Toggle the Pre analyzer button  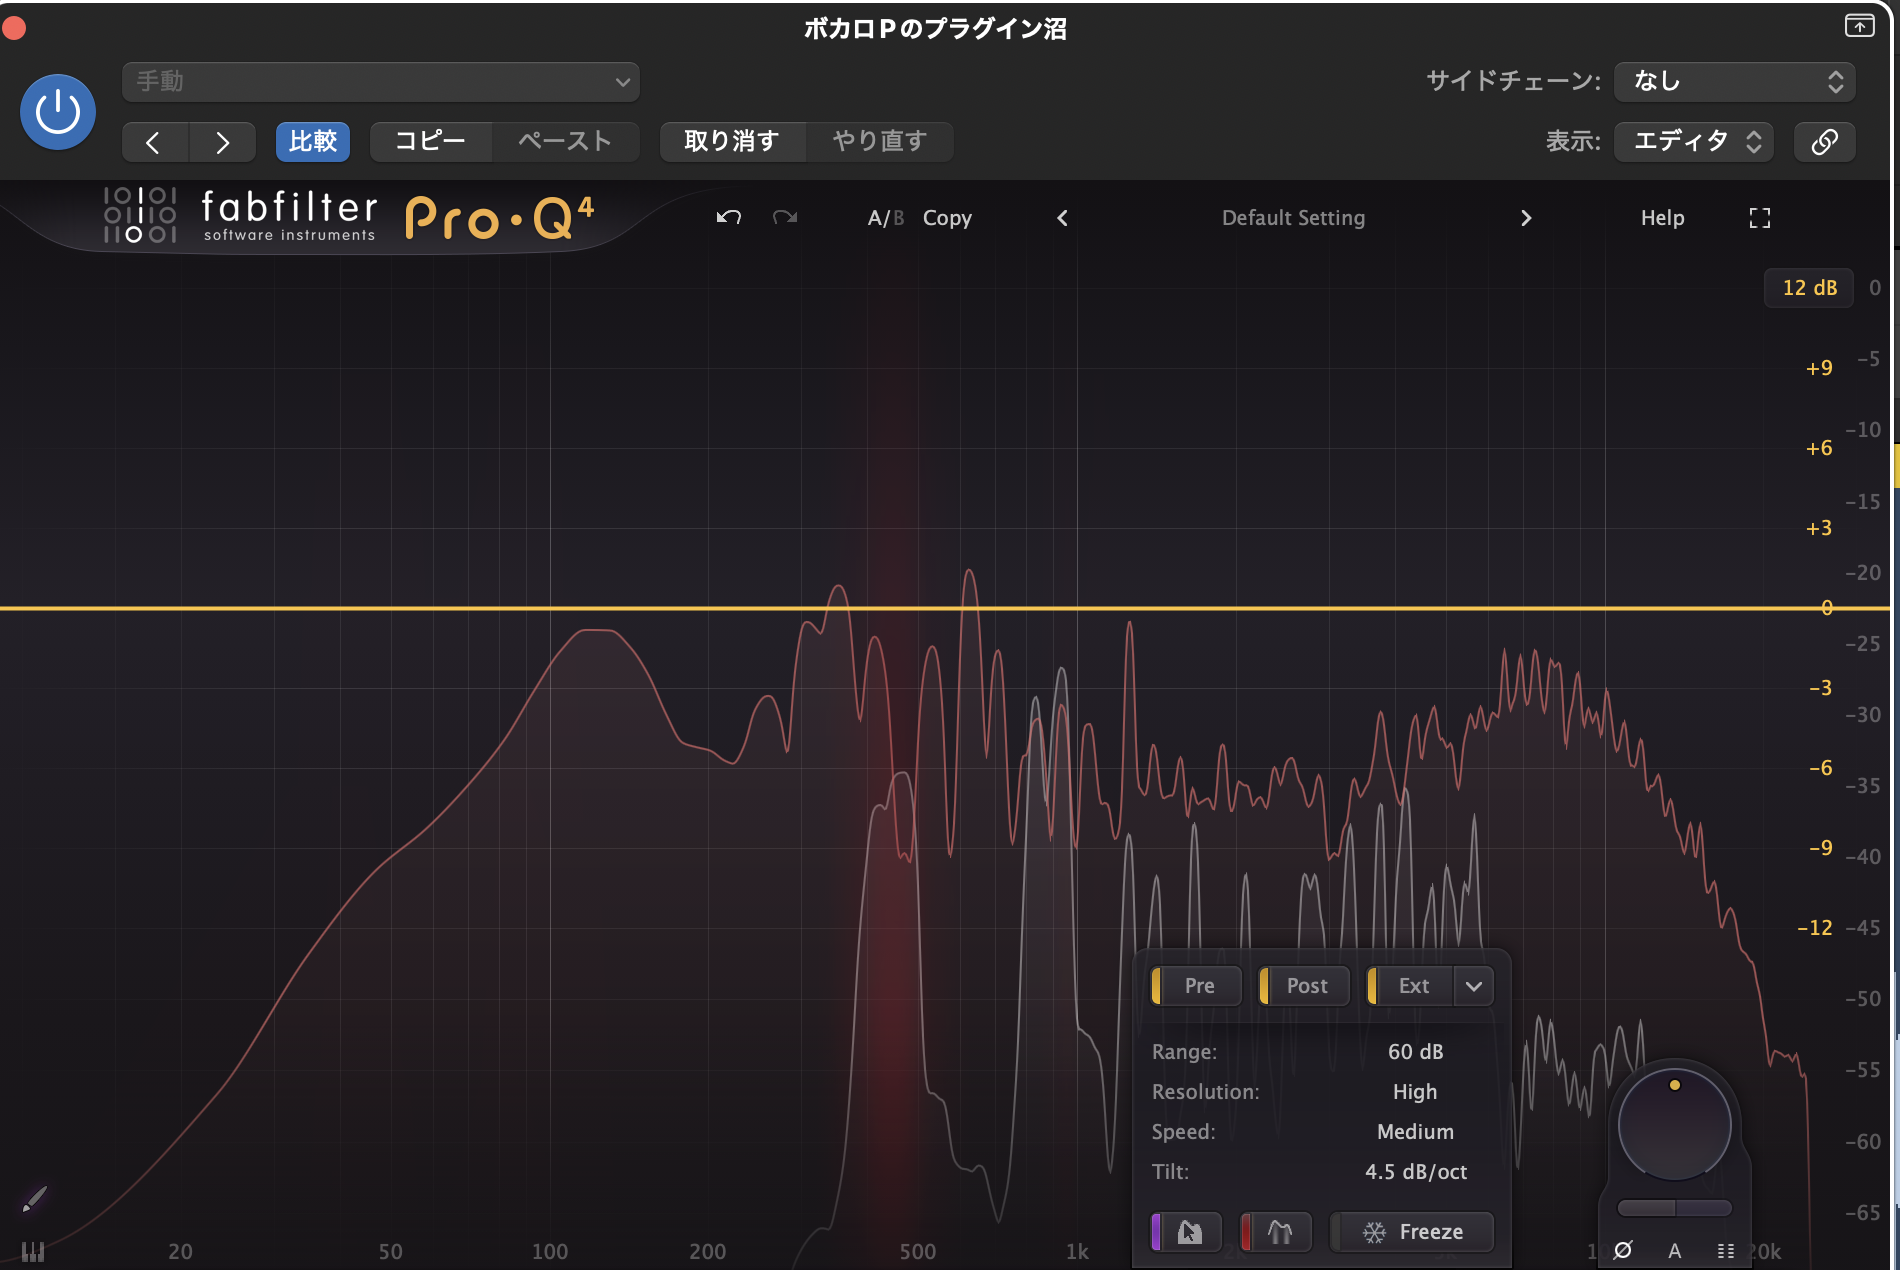(x=1197, y=986)
